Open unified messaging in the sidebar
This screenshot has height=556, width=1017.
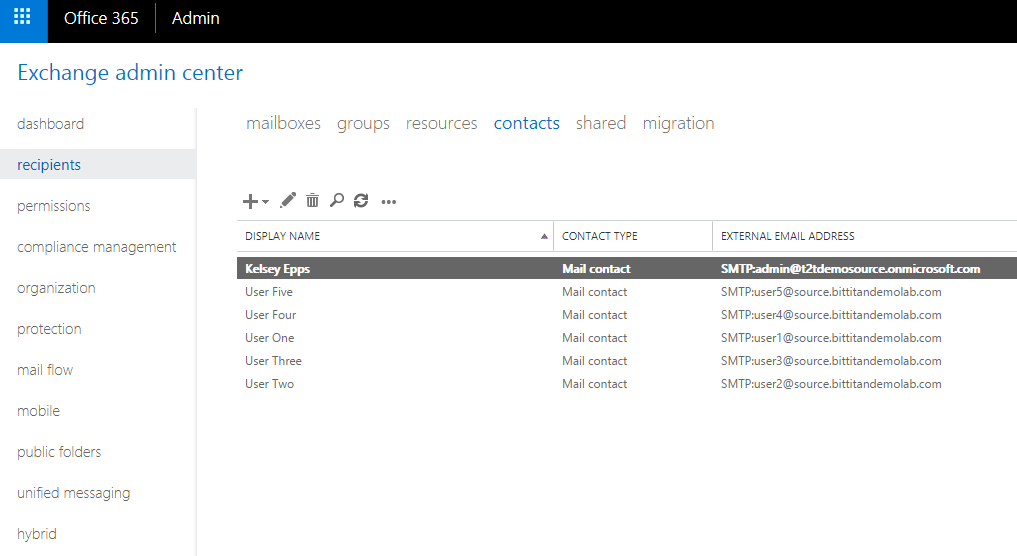74,493
